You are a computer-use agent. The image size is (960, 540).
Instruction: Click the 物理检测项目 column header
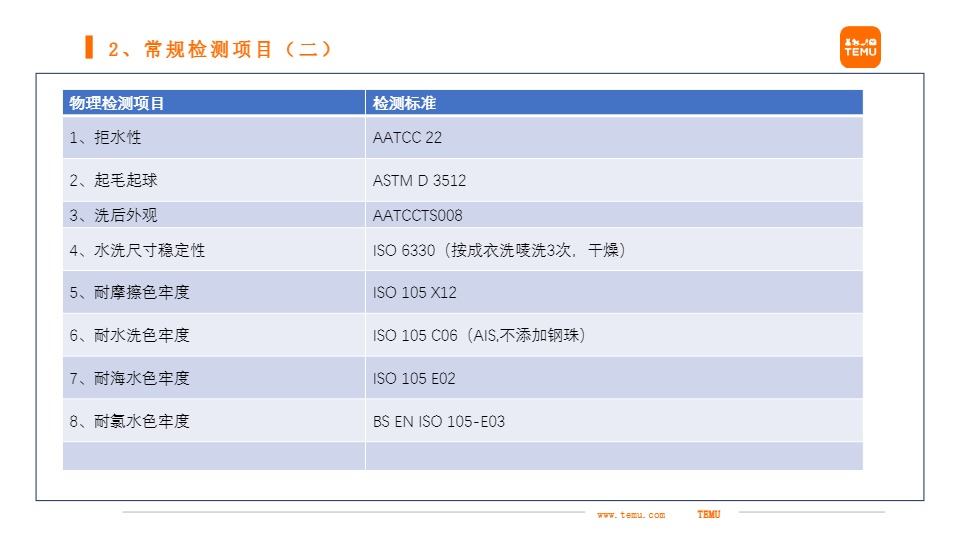(117, 103)
